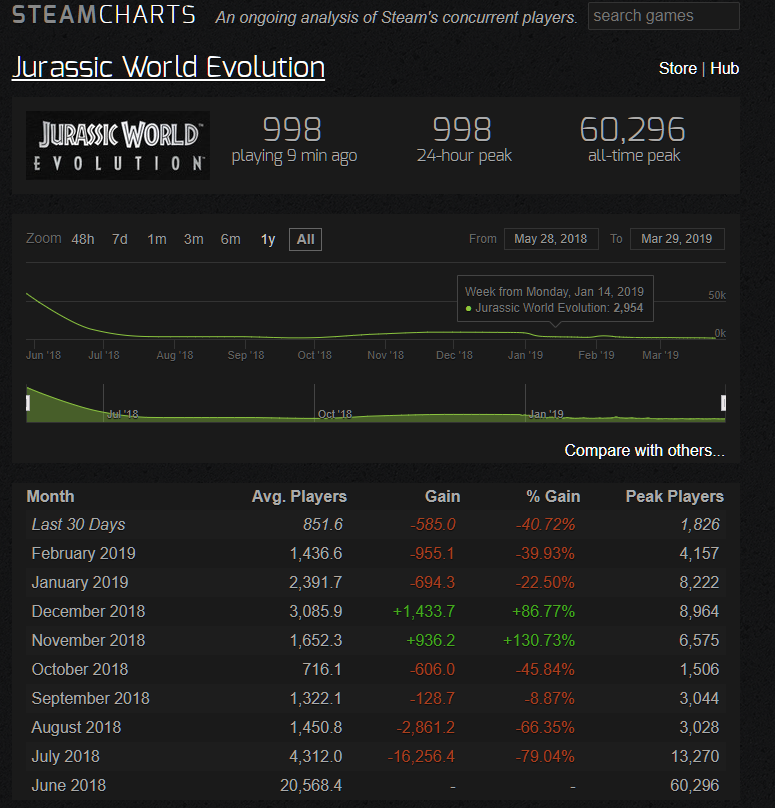Viewport: 775px width, 808px height.
Task: Click the Avg. Players column header
Action: tap(299, 496)
